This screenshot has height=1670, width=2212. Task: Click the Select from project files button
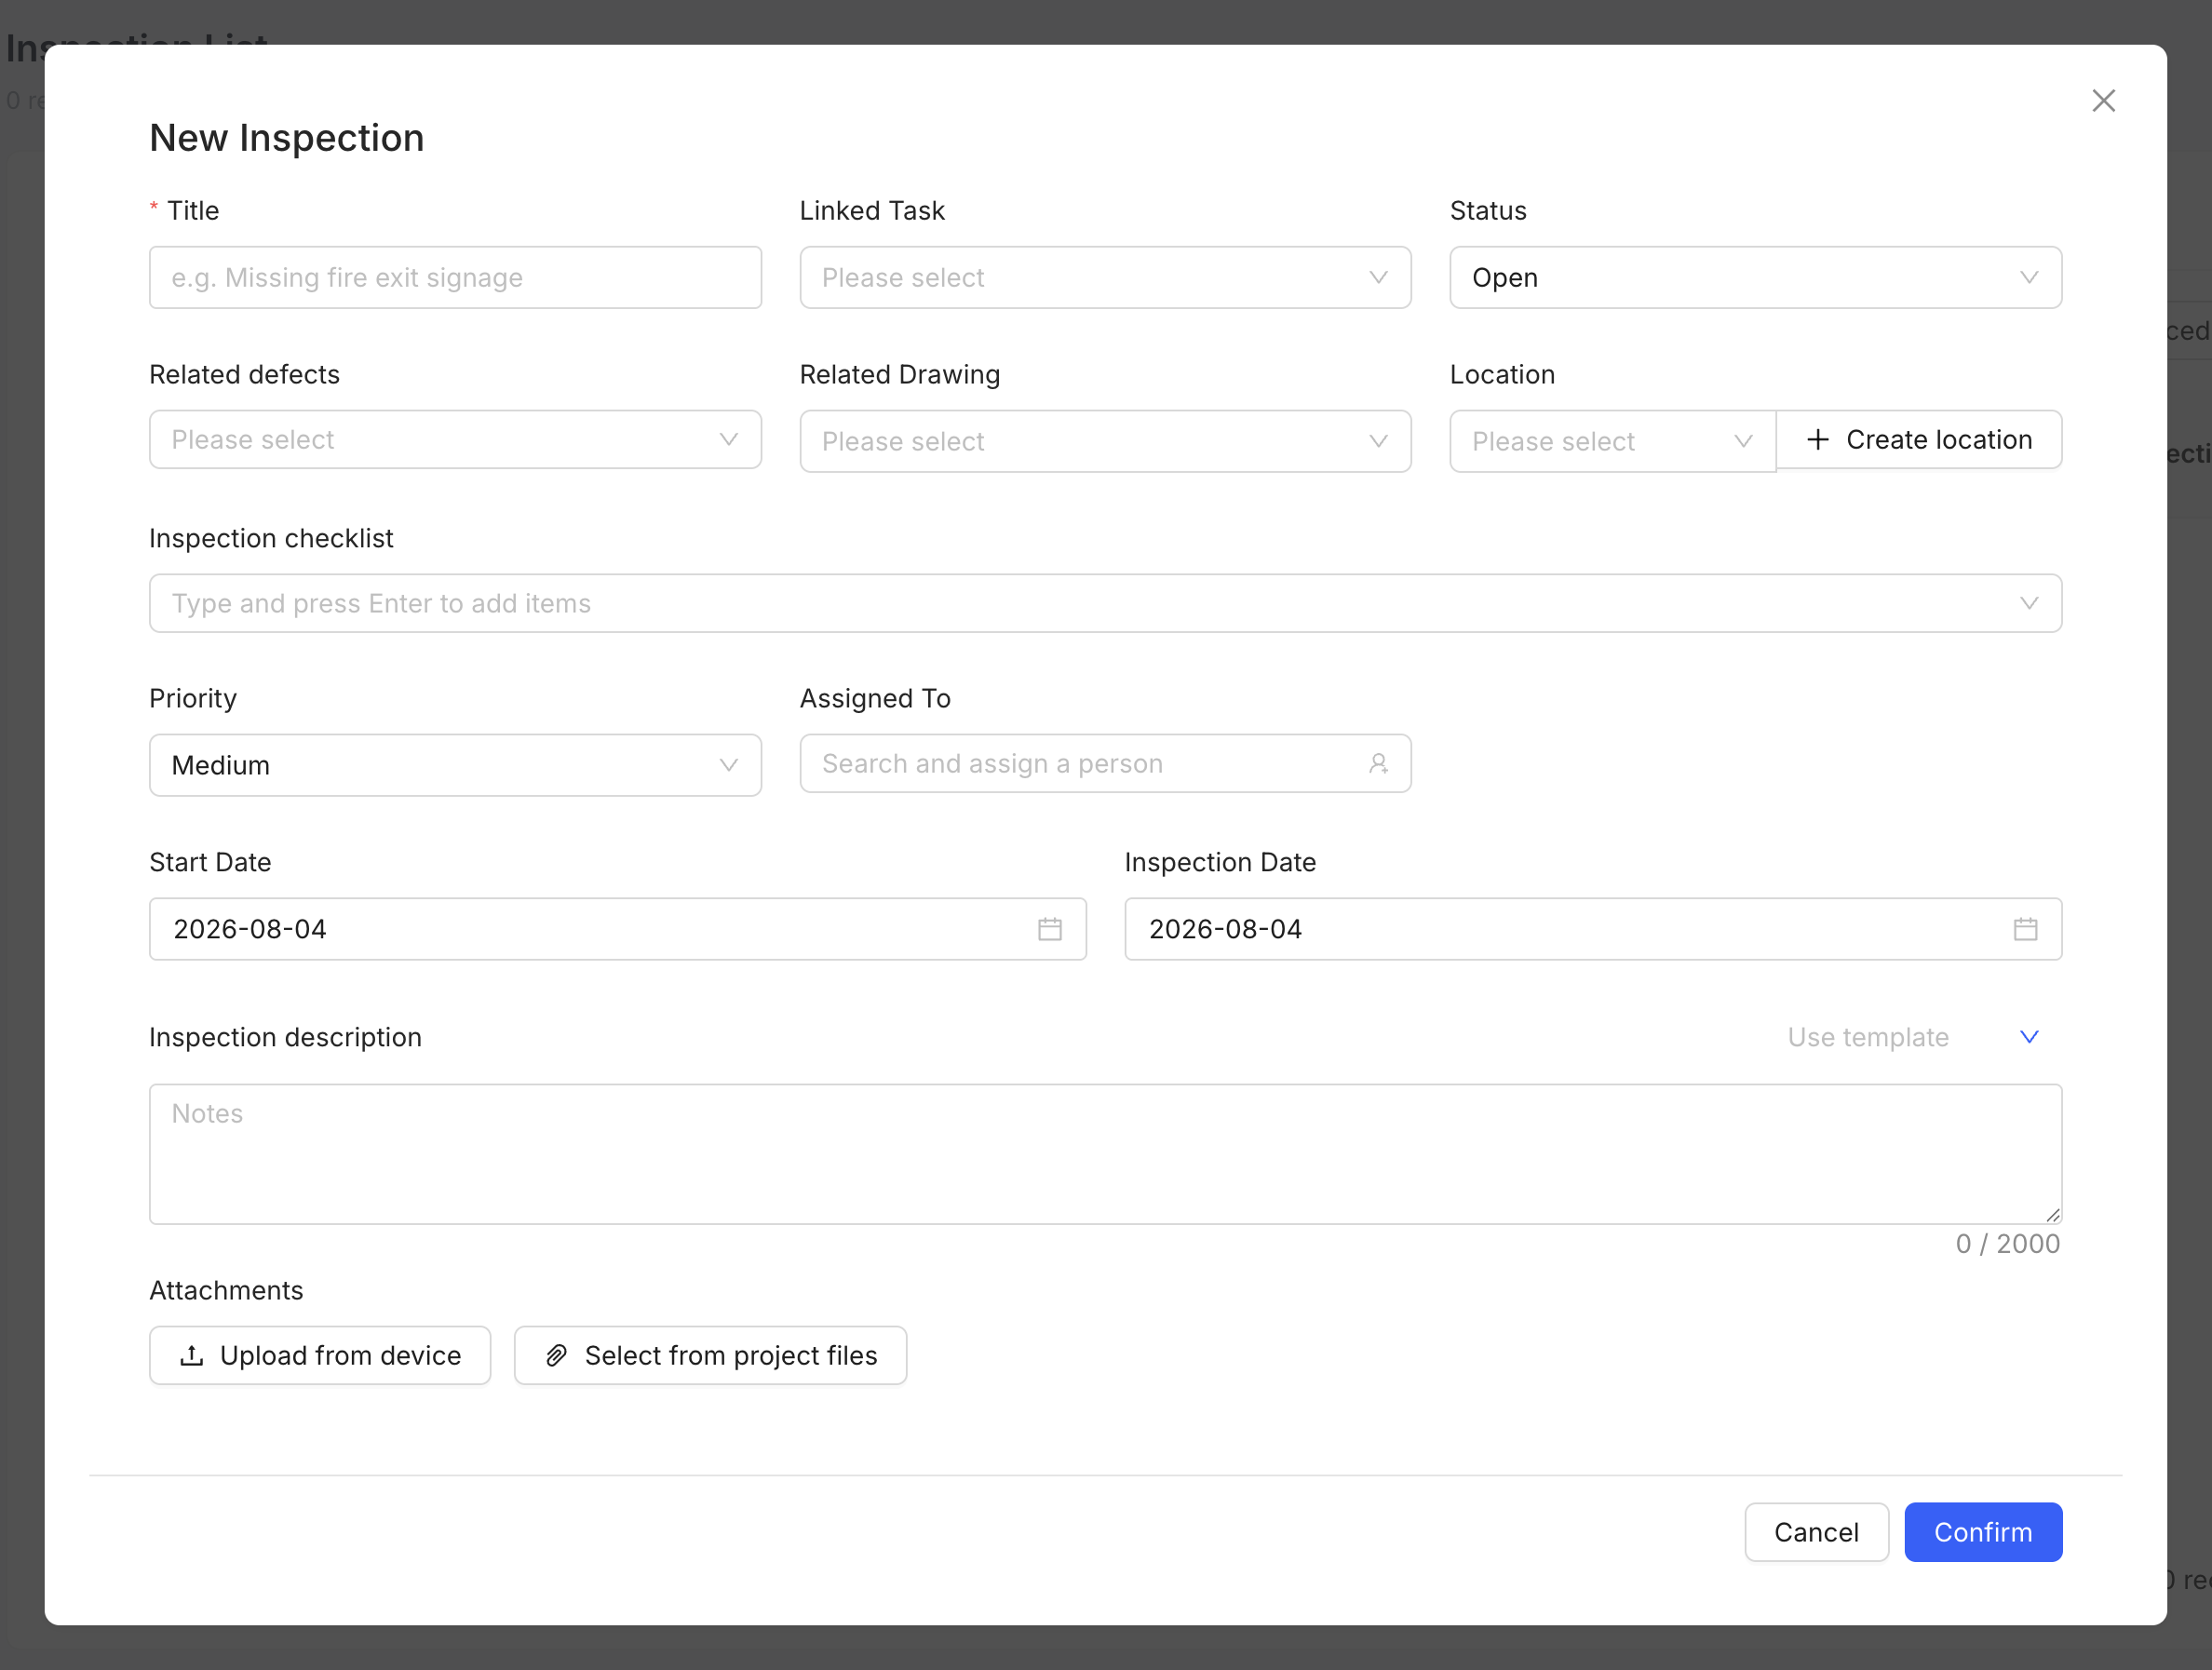coord(710,1356)
